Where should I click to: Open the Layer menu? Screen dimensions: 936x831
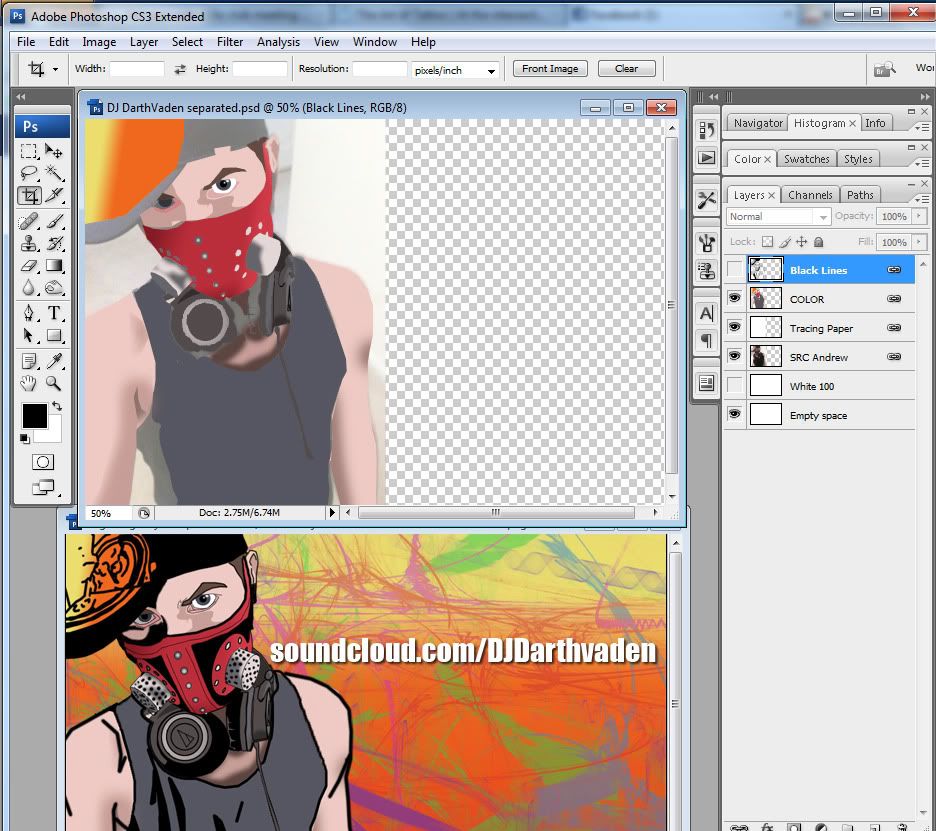pyautogui.click(x=144, y=42)
